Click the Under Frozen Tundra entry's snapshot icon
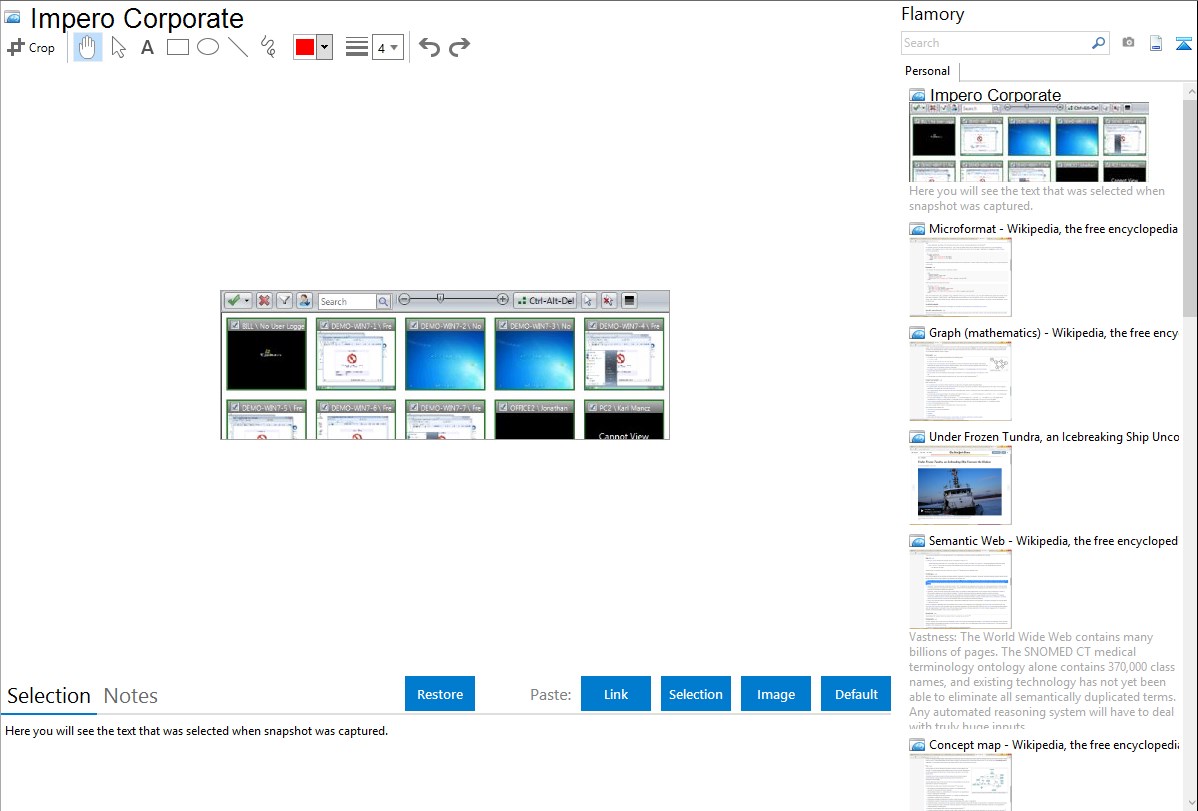Screen dimensions: 1198x811 [x=917, y=436]
